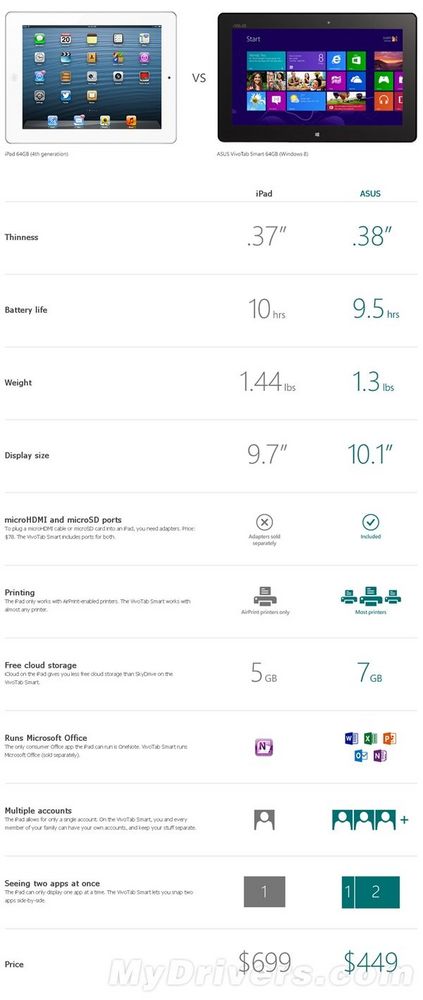Click the Excel icon in ASUS column

[370, 739]
